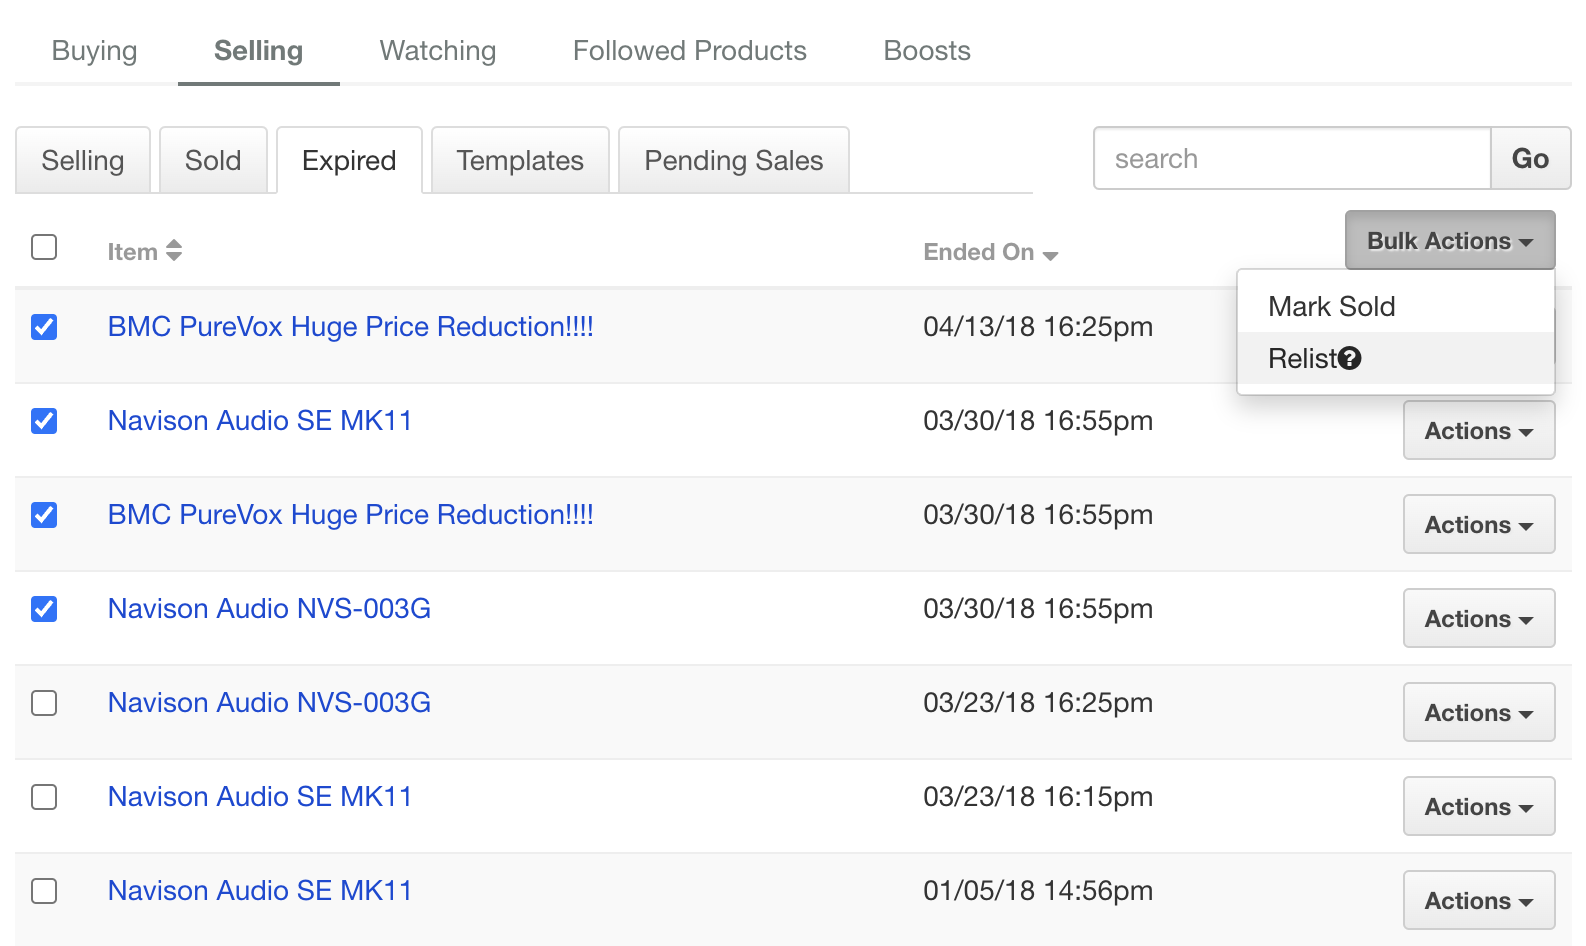Viewport: 1586px width, 946px height.
Task: Open Actions for NVS-003G ended 03/23/18
Action: coord(1479,712)
